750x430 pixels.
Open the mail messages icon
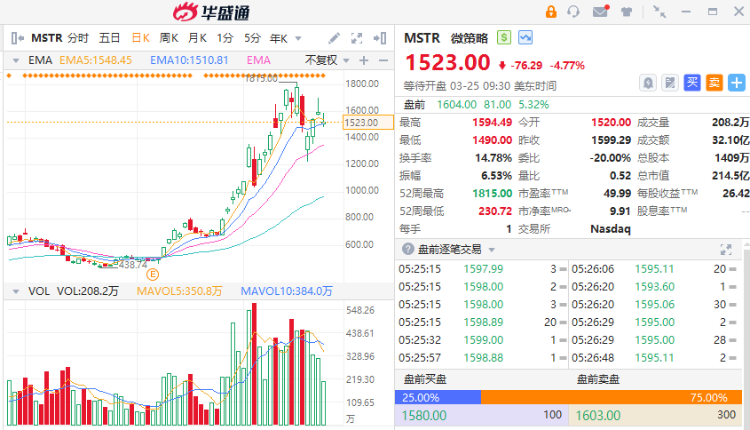click(600, 11)
